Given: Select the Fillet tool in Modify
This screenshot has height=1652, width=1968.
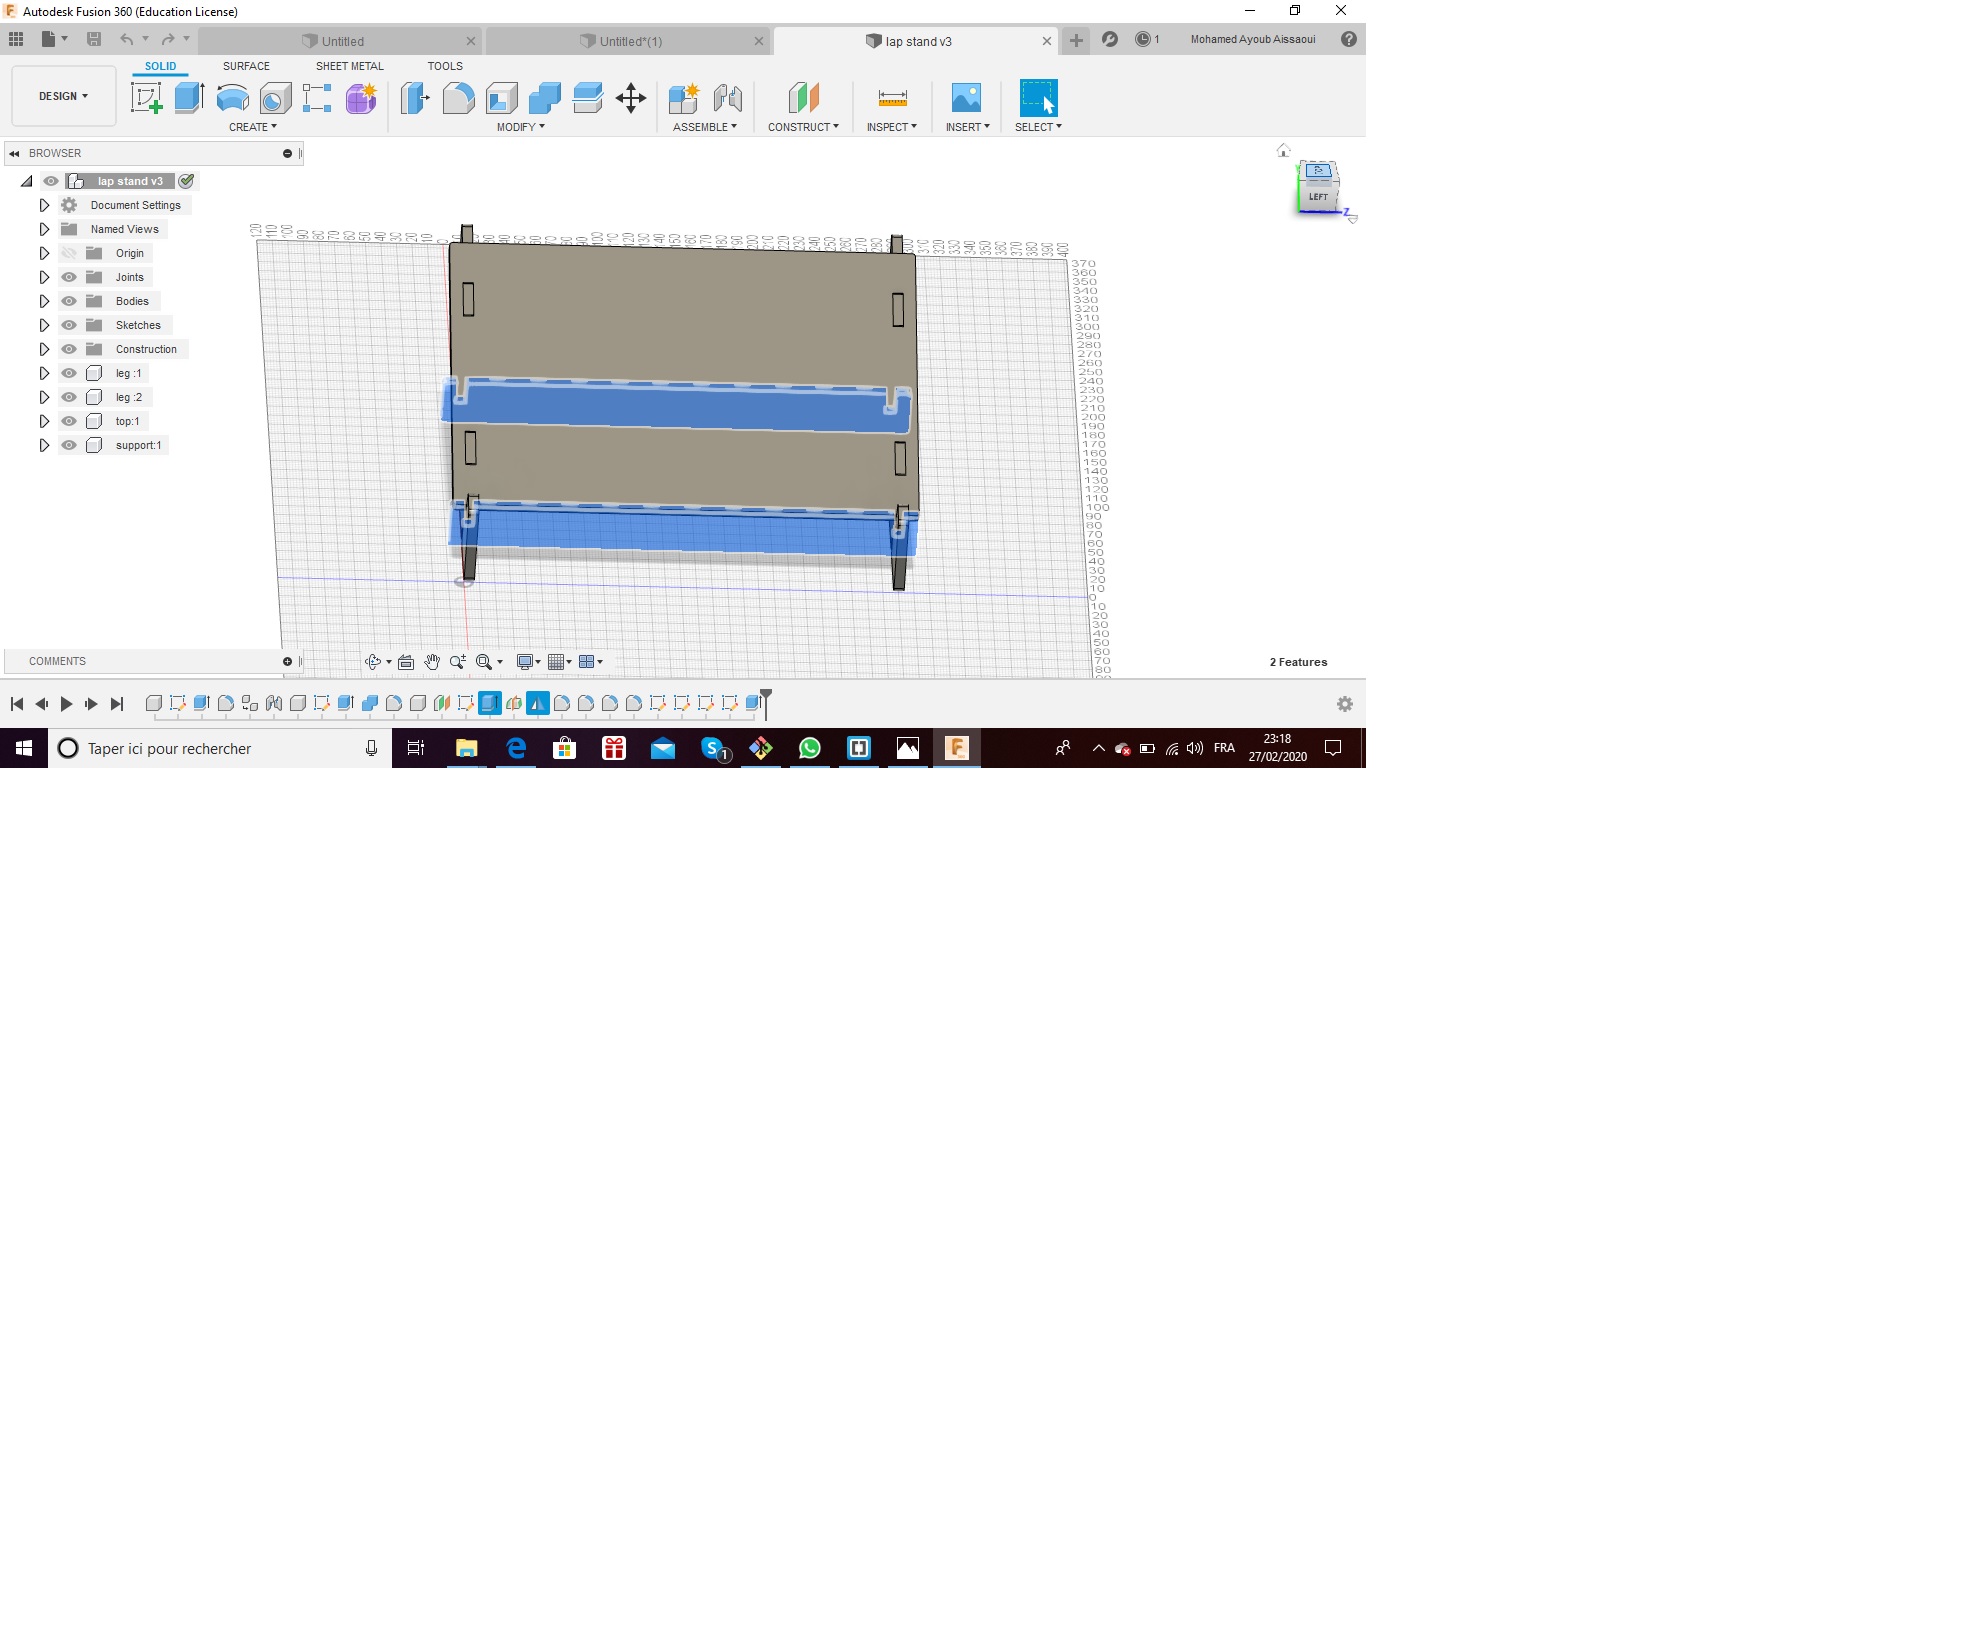Looking at the screenshot, I should [x=458, y=98].
